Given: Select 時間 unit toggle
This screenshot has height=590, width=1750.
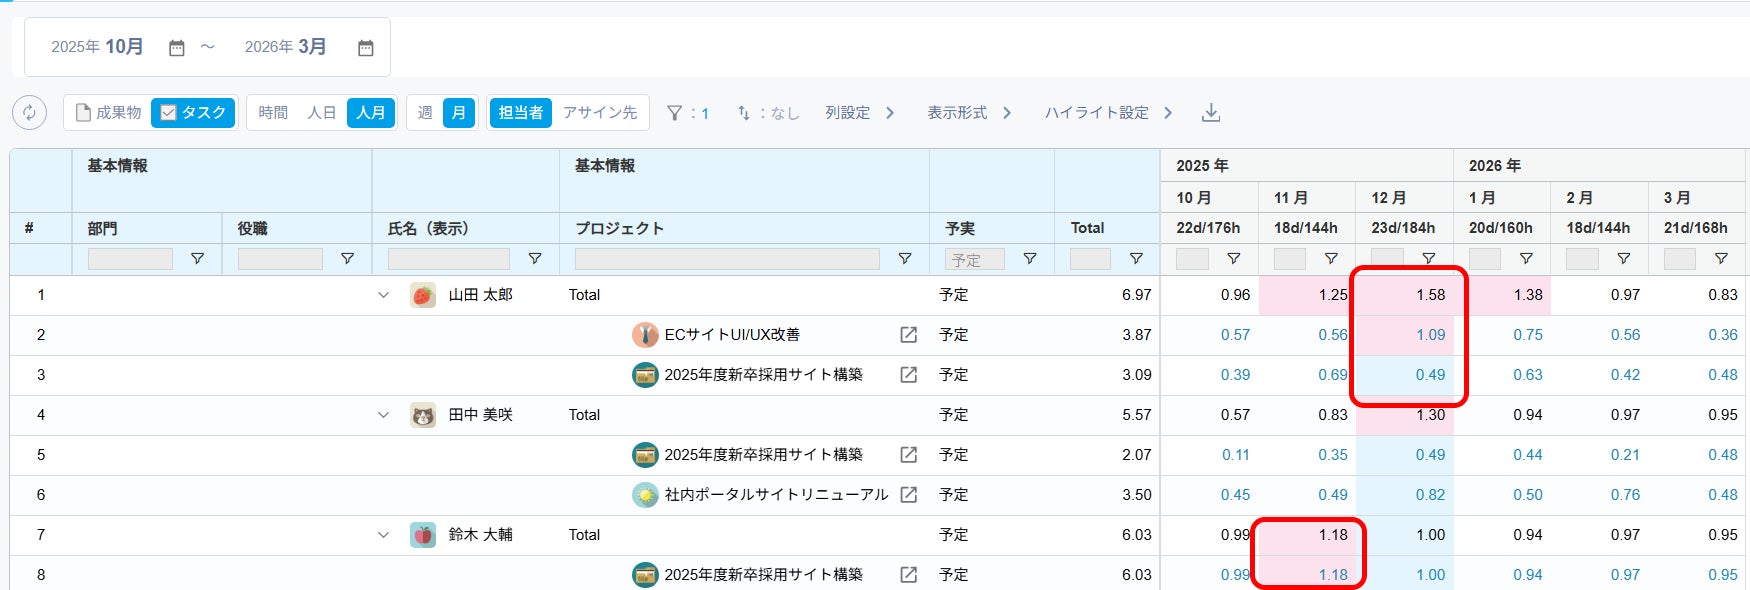Looking at the screenshot, I should 273,113.
